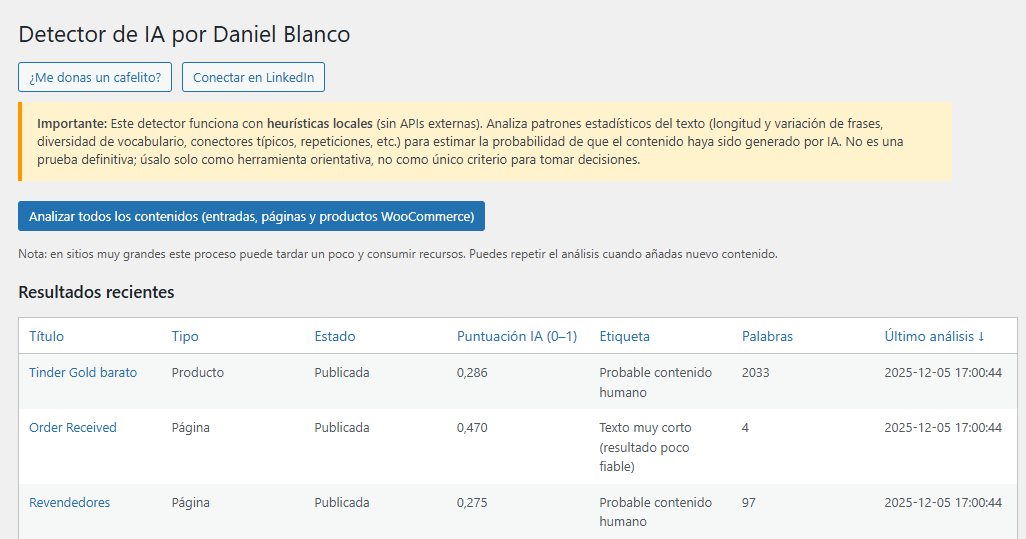The image size is (1026, 539).
Task: Select the score value 0,286
Action: coord(472,372)
